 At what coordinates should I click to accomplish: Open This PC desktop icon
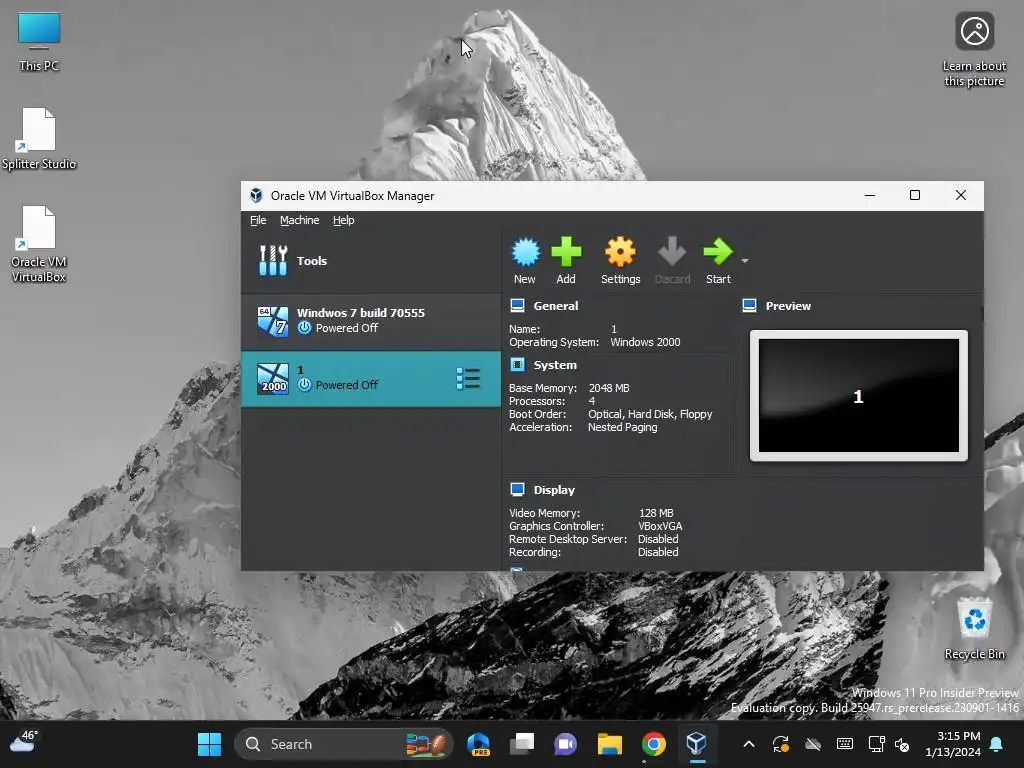[39, 42]
